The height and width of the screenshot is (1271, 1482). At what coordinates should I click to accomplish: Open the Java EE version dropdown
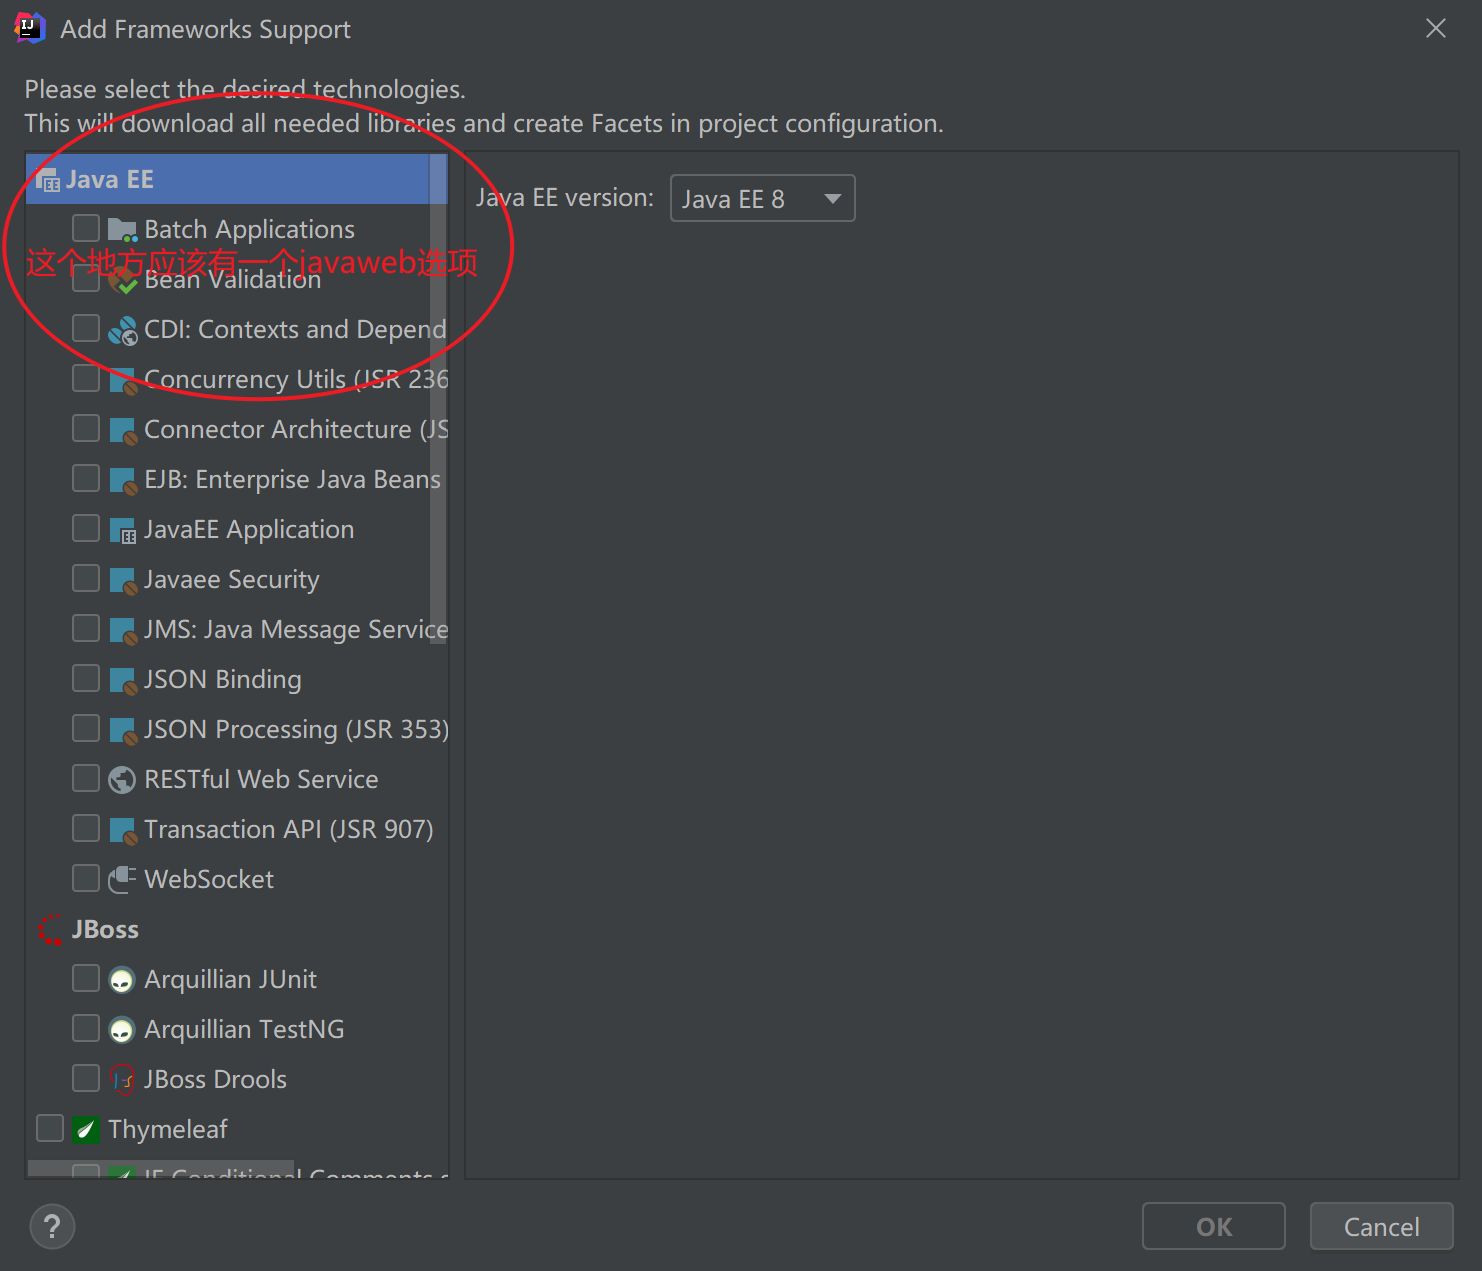(x=762, y=198)
